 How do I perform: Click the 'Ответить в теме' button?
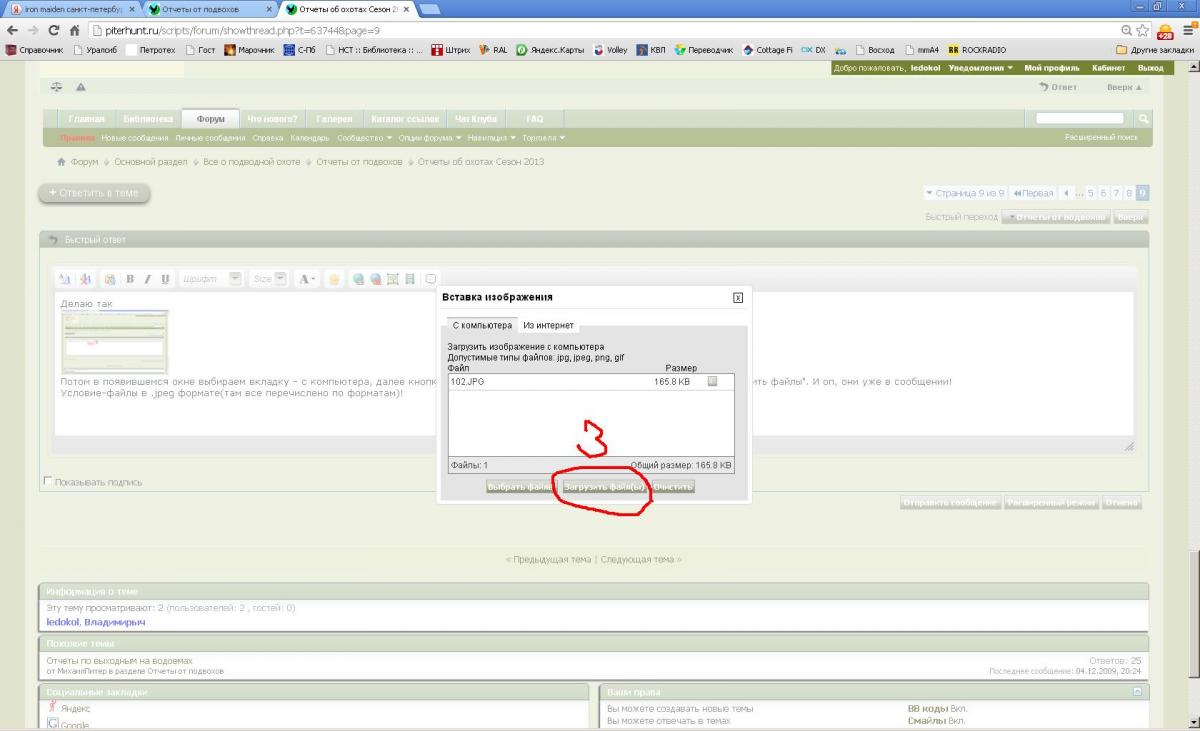tap(94, 193)
